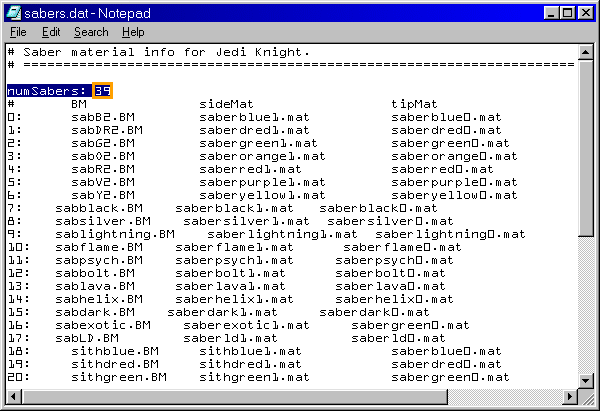Click sabflame.BM in row 10

point(99,247)
